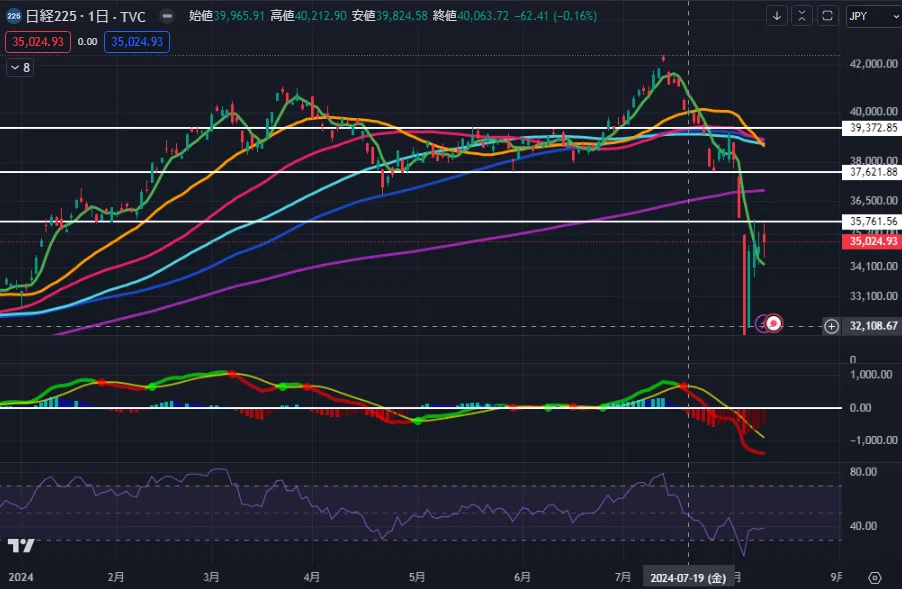
Task: Click the plus icon beside 32,108.67
Action: [831, 326]
